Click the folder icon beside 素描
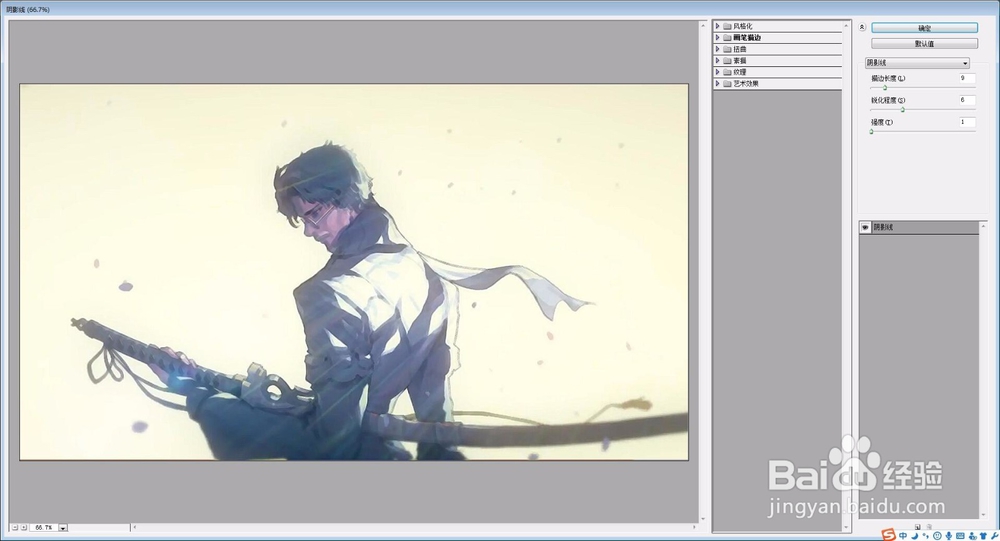 [x=727, y=61]
